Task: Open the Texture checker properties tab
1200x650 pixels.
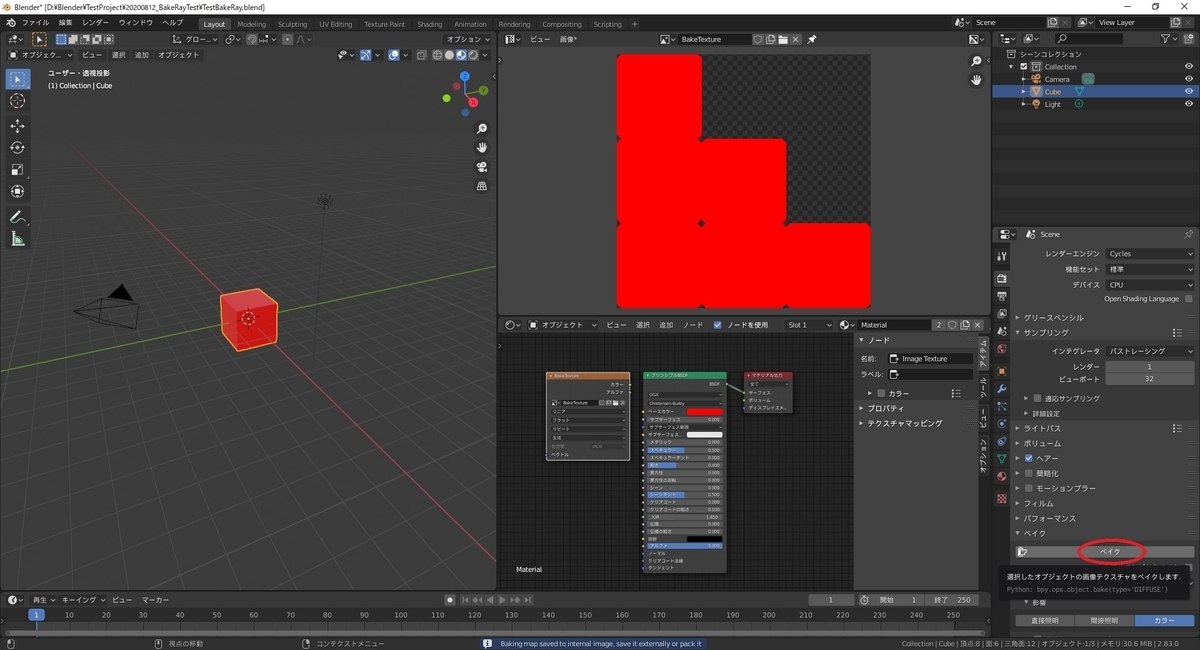Action: pos(1002,498)
